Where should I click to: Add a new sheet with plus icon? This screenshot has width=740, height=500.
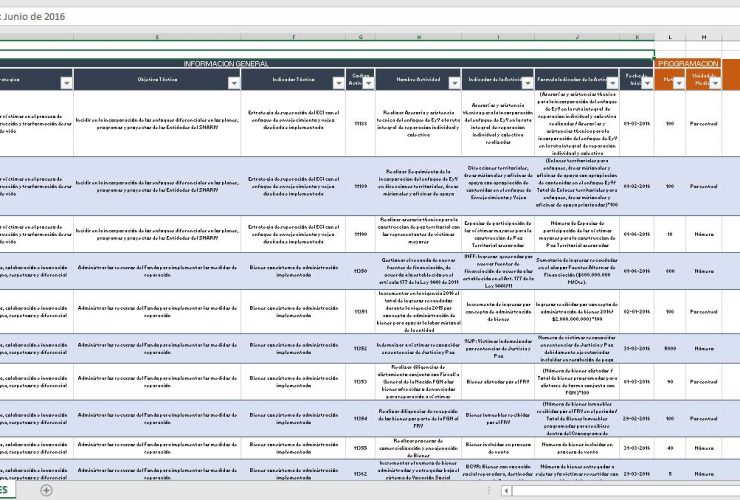(x=46, y=491)
